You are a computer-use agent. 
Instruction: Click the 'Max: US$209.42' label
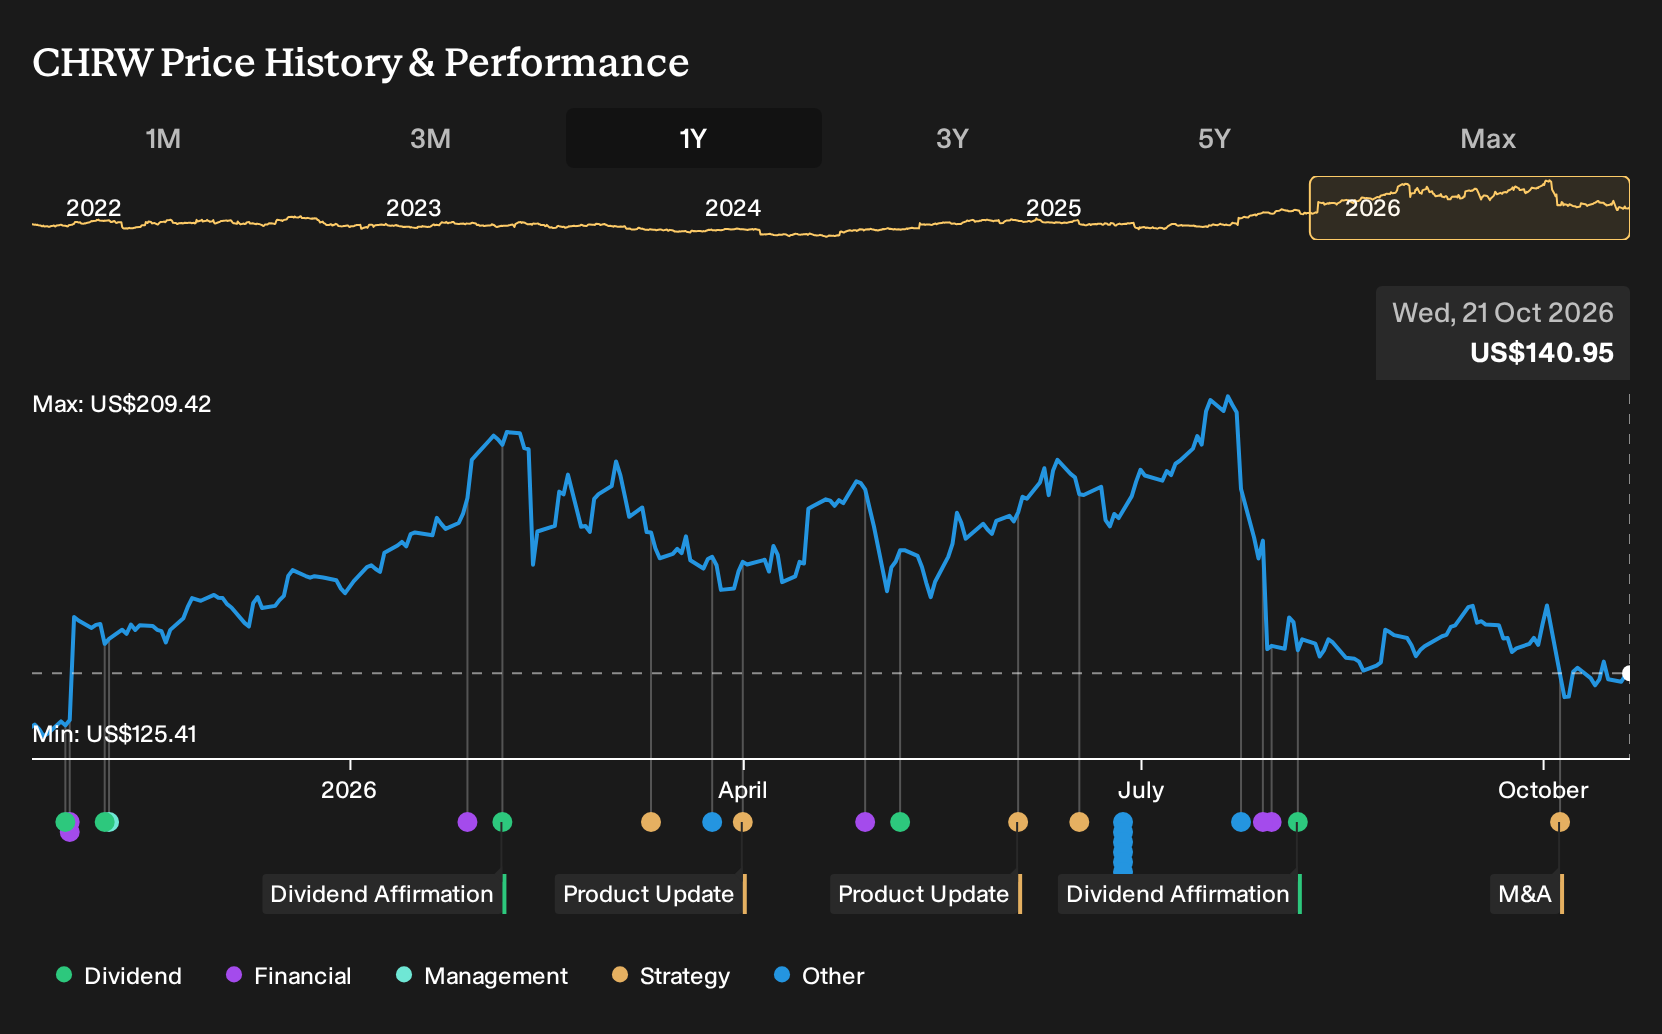point(122,404)
